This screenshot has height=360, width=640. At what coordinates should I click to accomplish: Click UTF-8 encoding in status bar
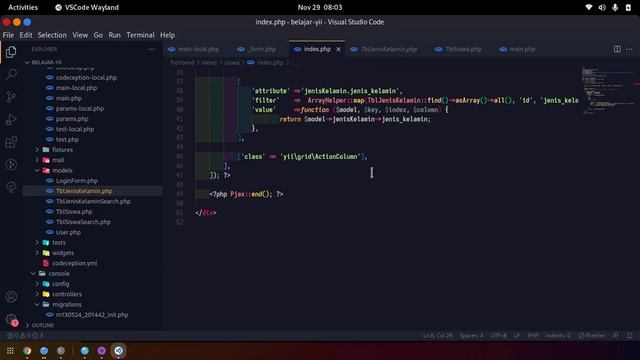coord(498,336)
